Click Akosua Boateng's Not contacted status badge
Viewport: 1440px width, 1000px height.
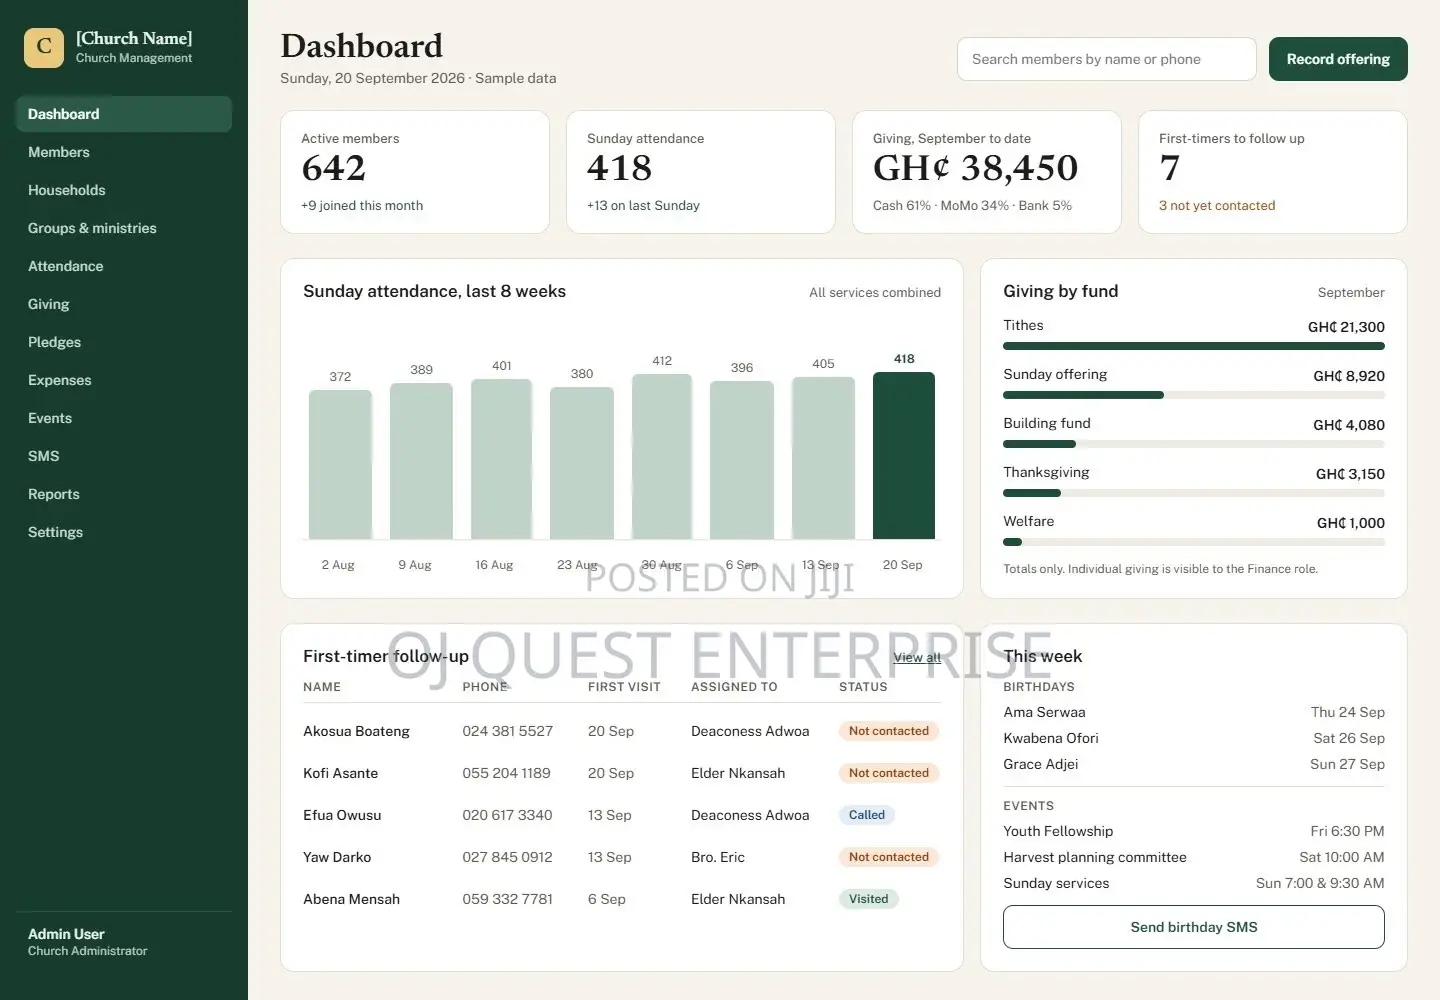889,731
